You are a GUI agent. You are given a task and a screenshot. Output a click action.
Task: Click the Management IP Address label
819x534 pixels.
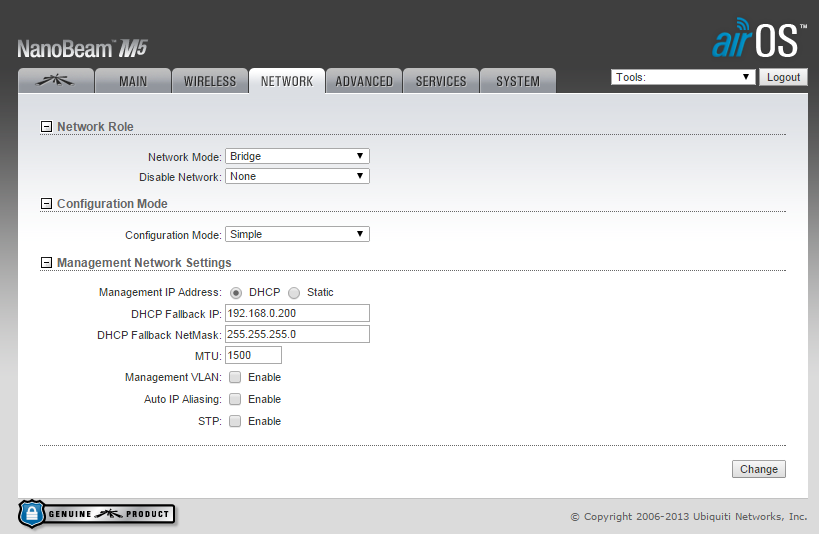pyautogui.click(x=160, y=293)
